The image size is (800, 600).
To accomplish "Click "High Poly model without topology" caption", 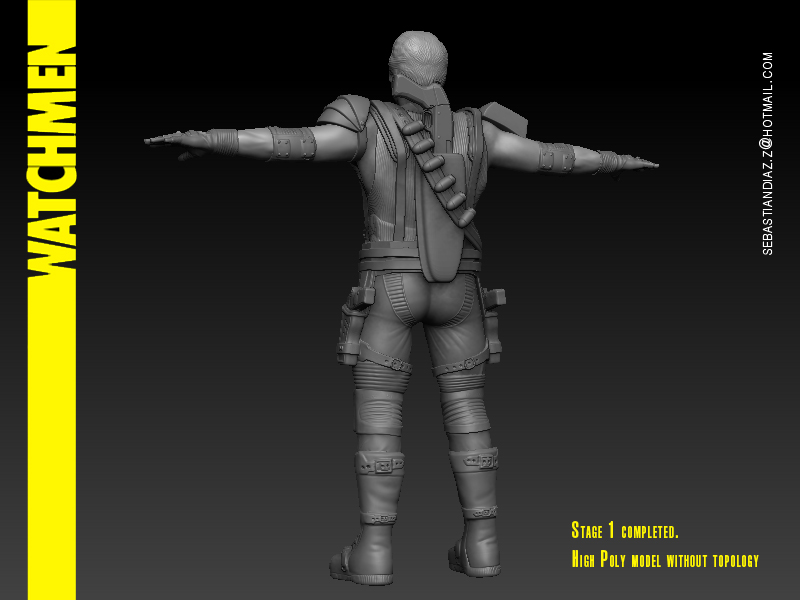I will 665,560.
